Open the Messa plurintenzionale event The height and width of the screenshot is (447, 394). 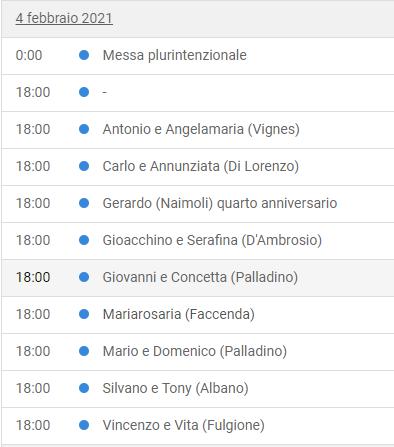(175, 55)
